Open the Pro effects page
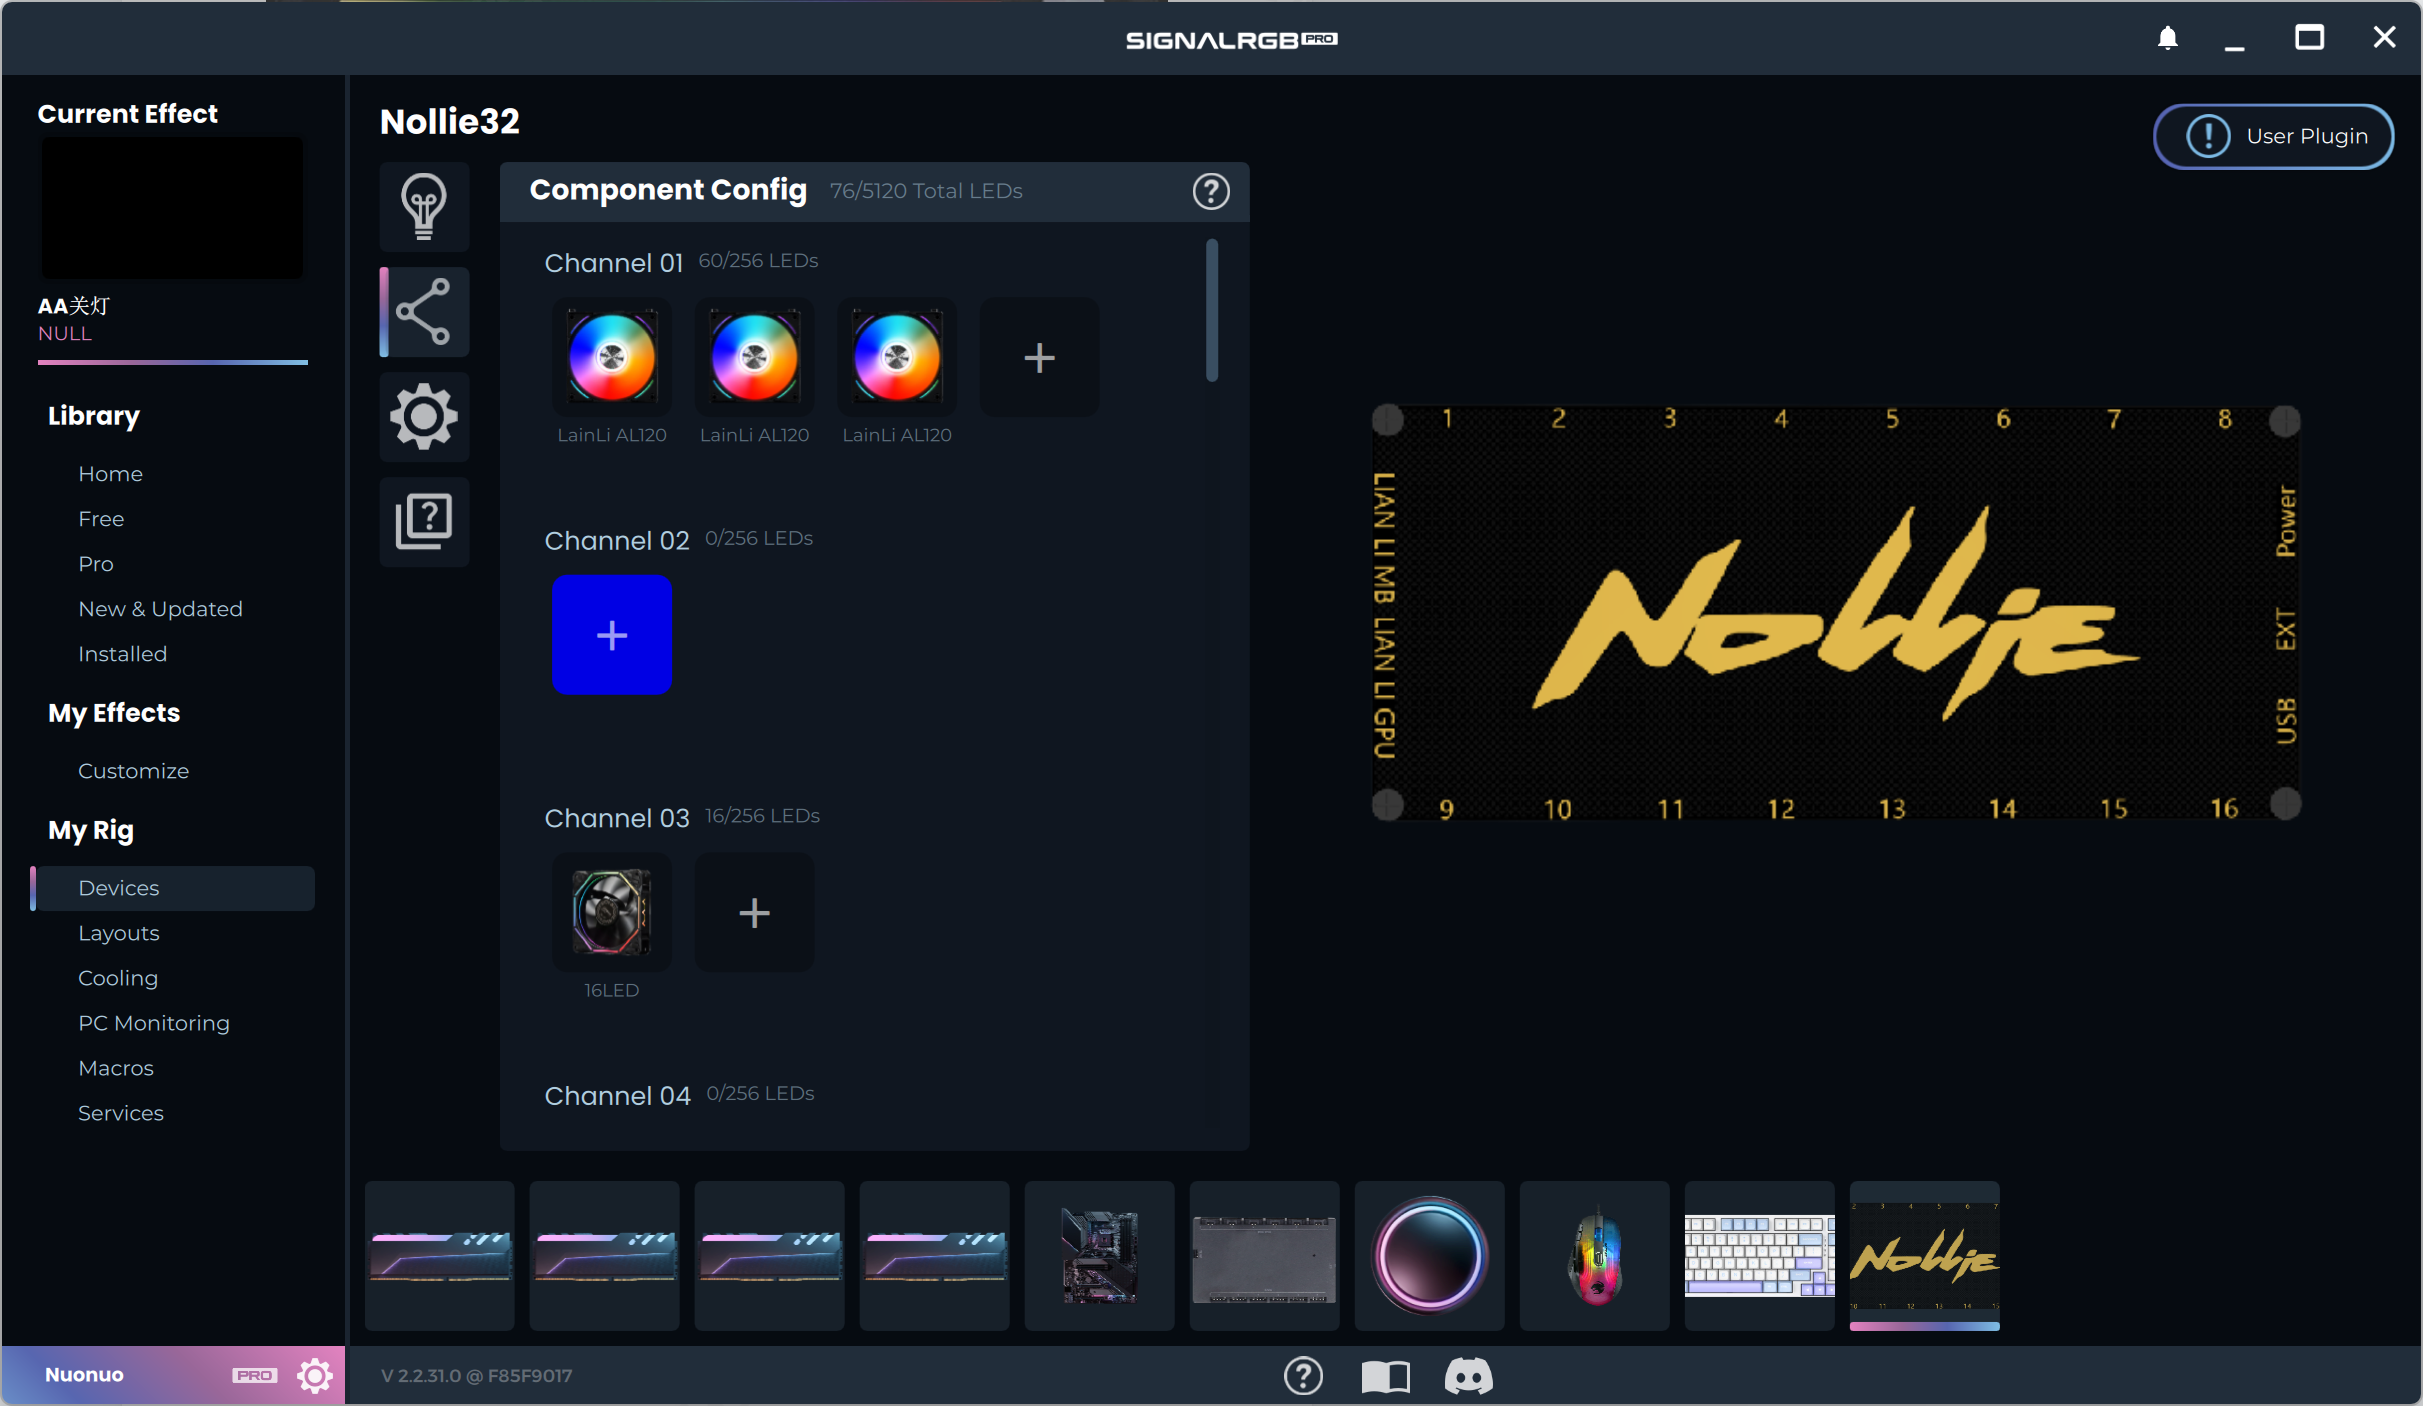Viewport: 2423px width, 1406px height. [96, 564]
